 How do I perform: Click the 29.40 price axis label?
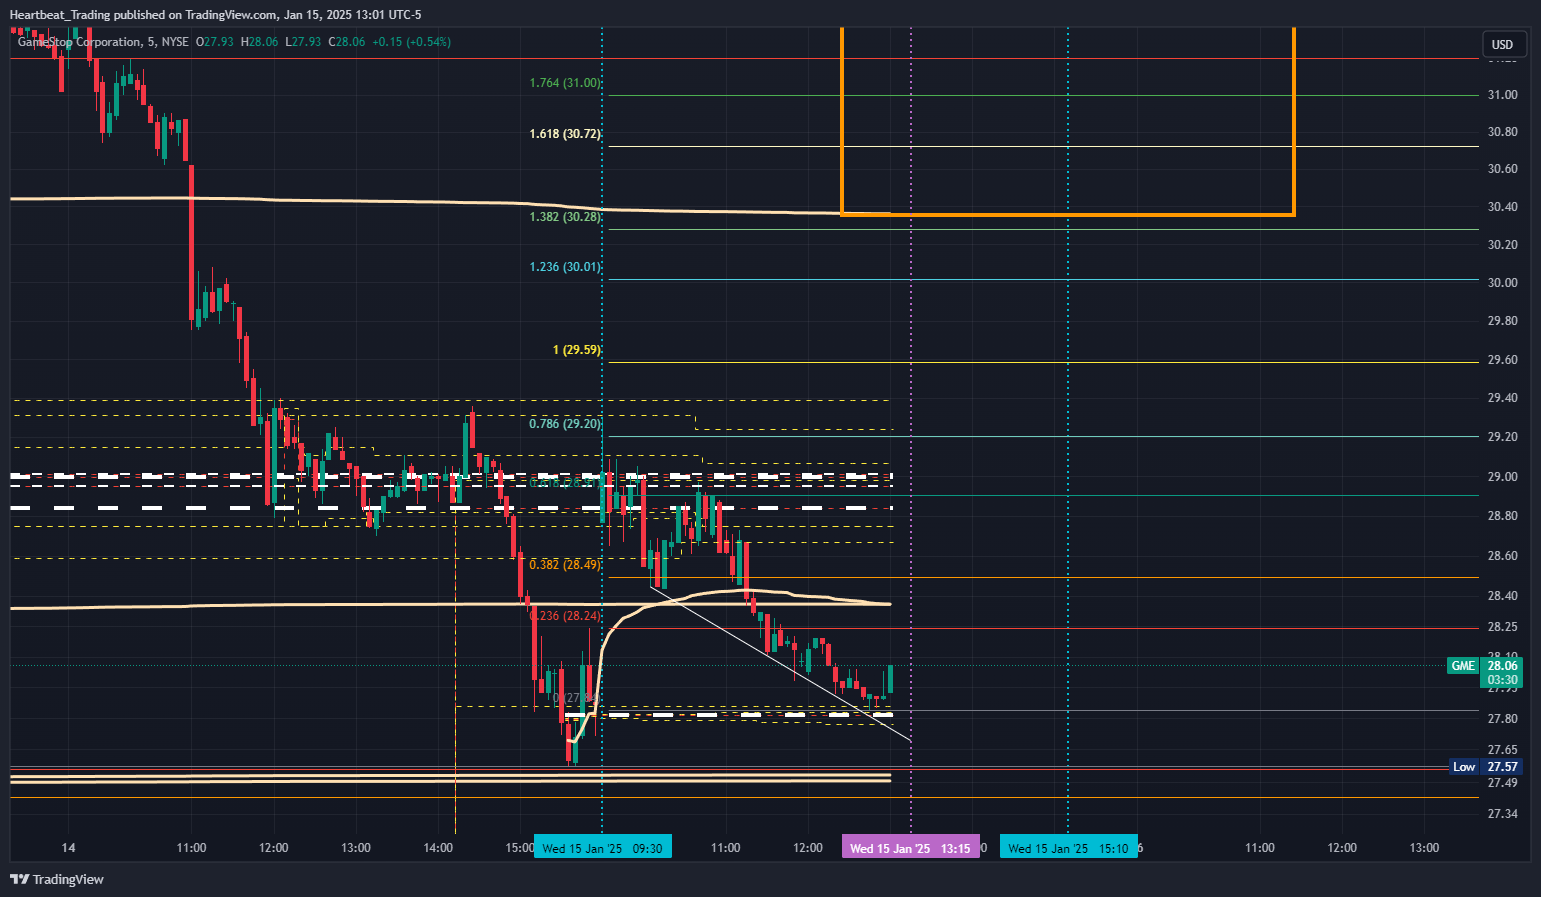(x=1502, y=398)
